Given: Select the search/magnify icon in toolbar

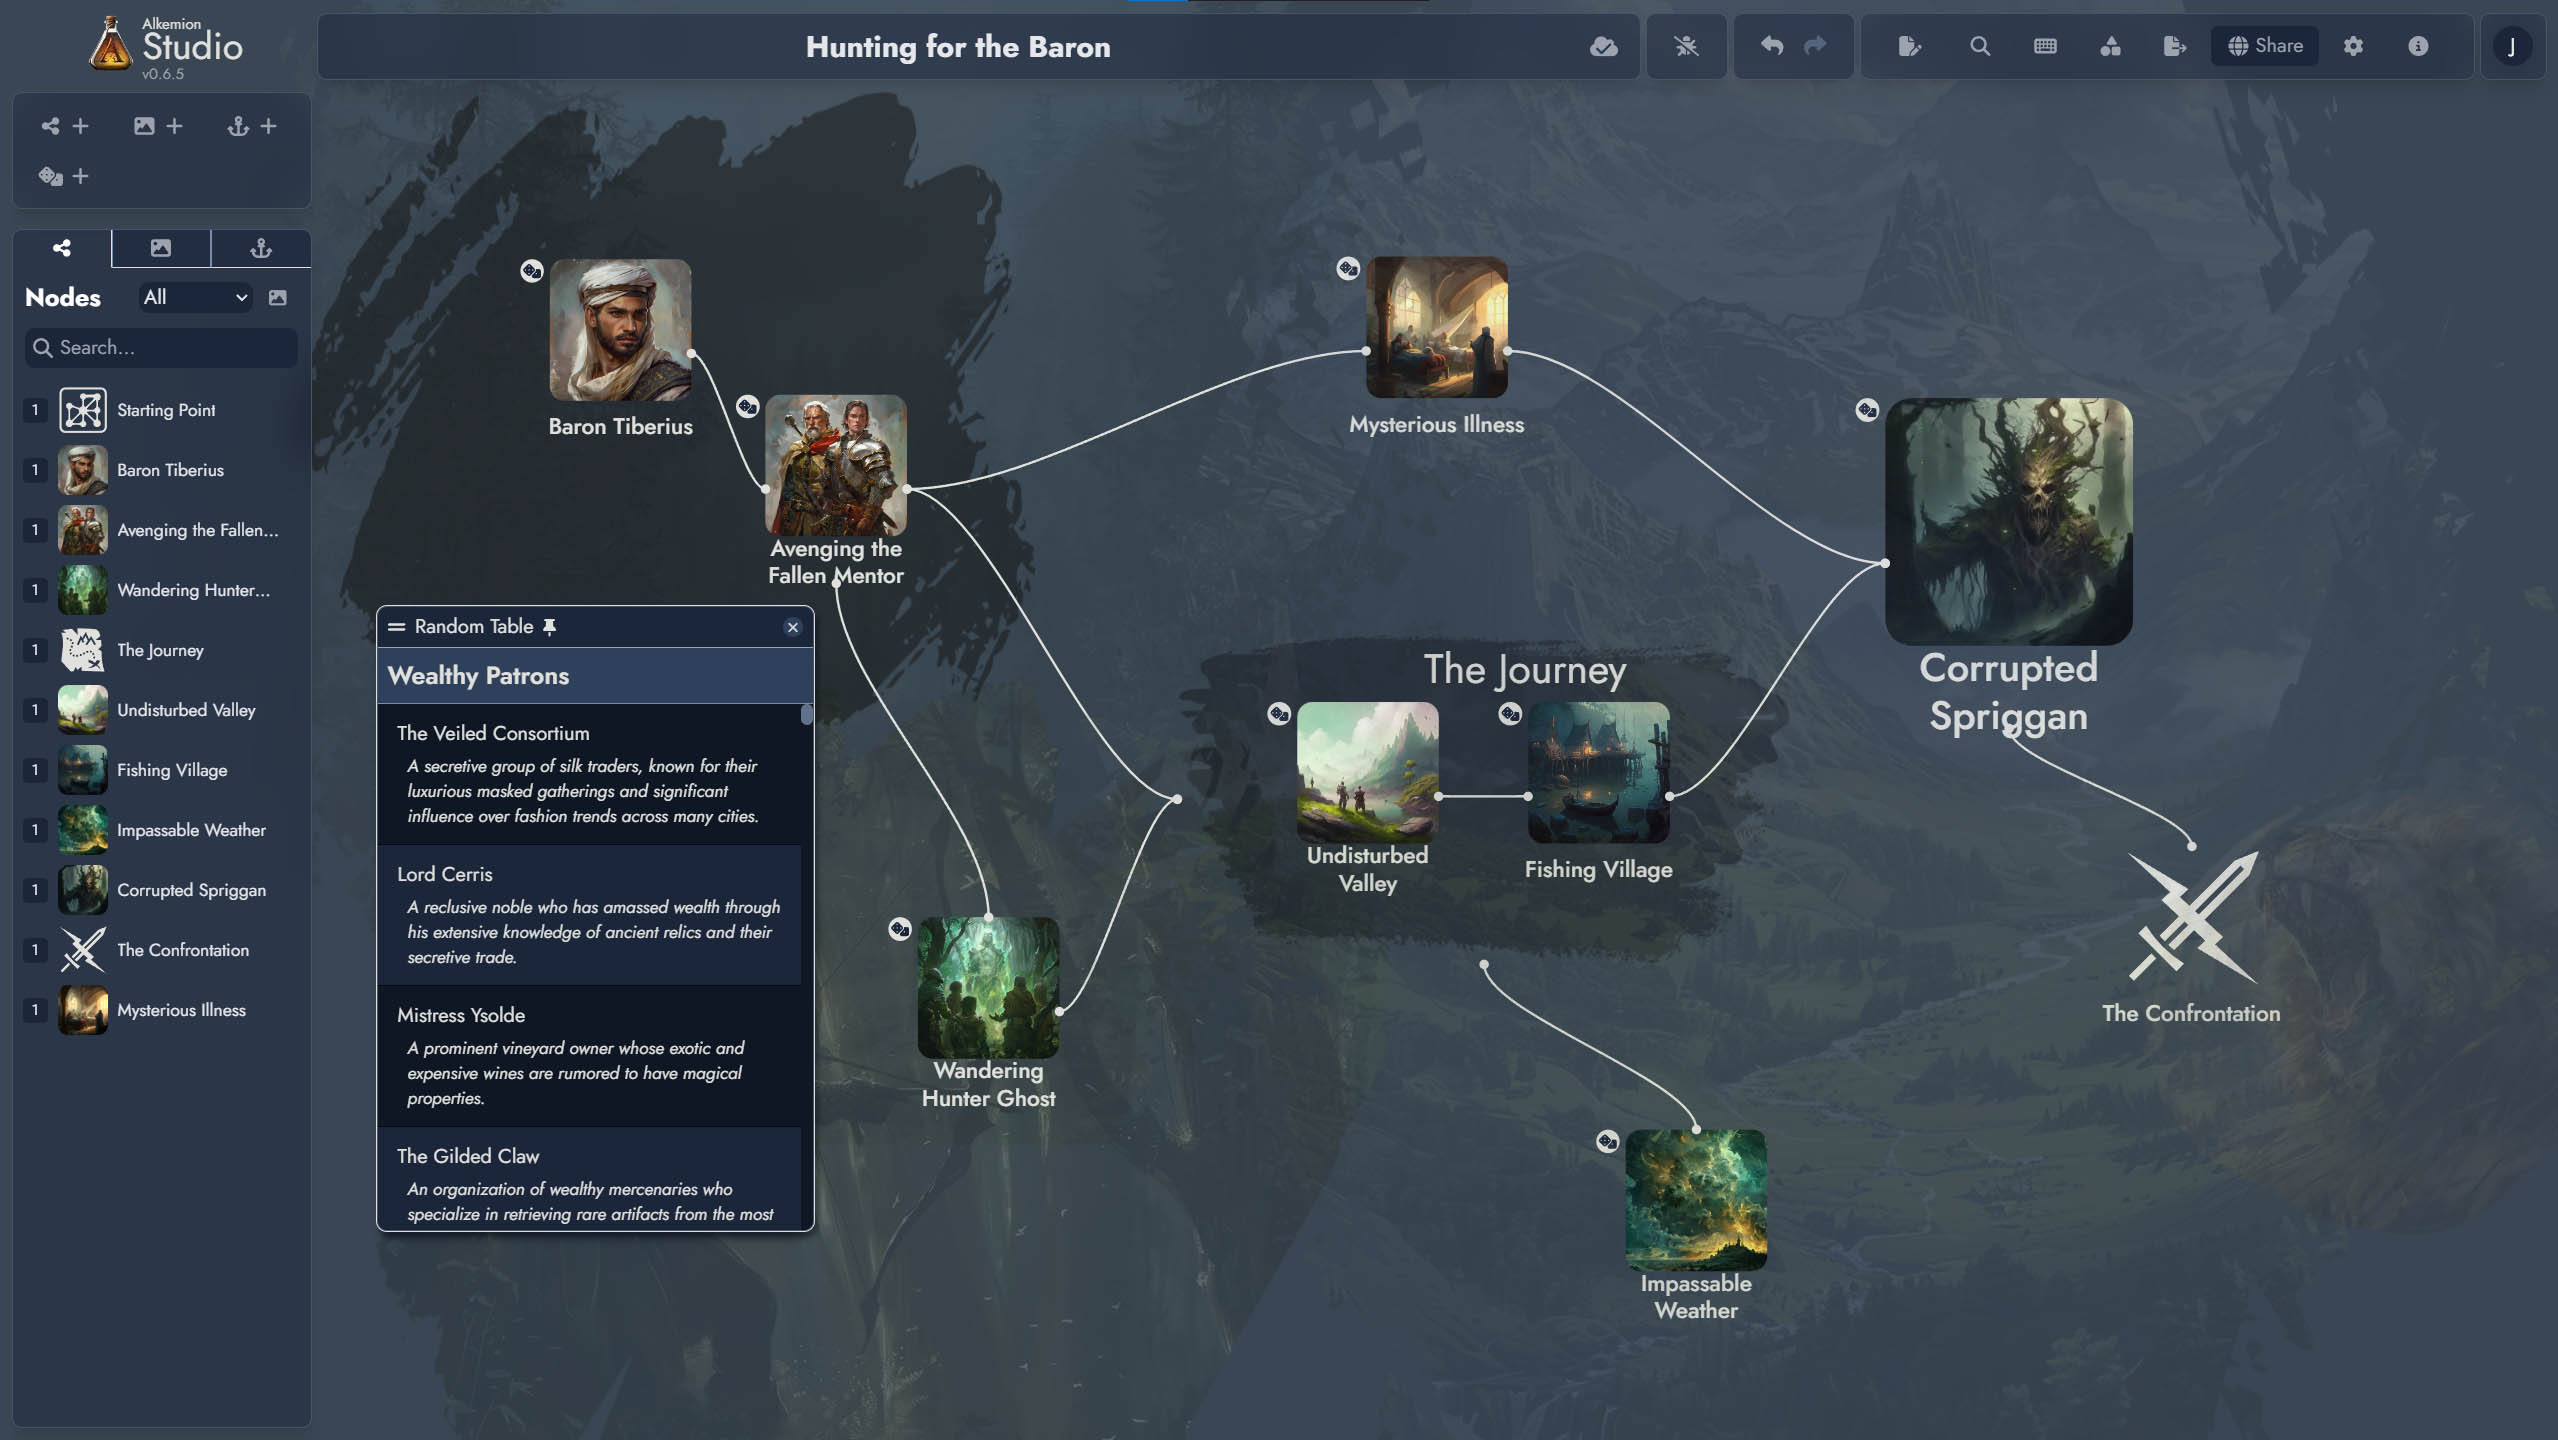Looking at the screenshot, I should (1978, 46).
